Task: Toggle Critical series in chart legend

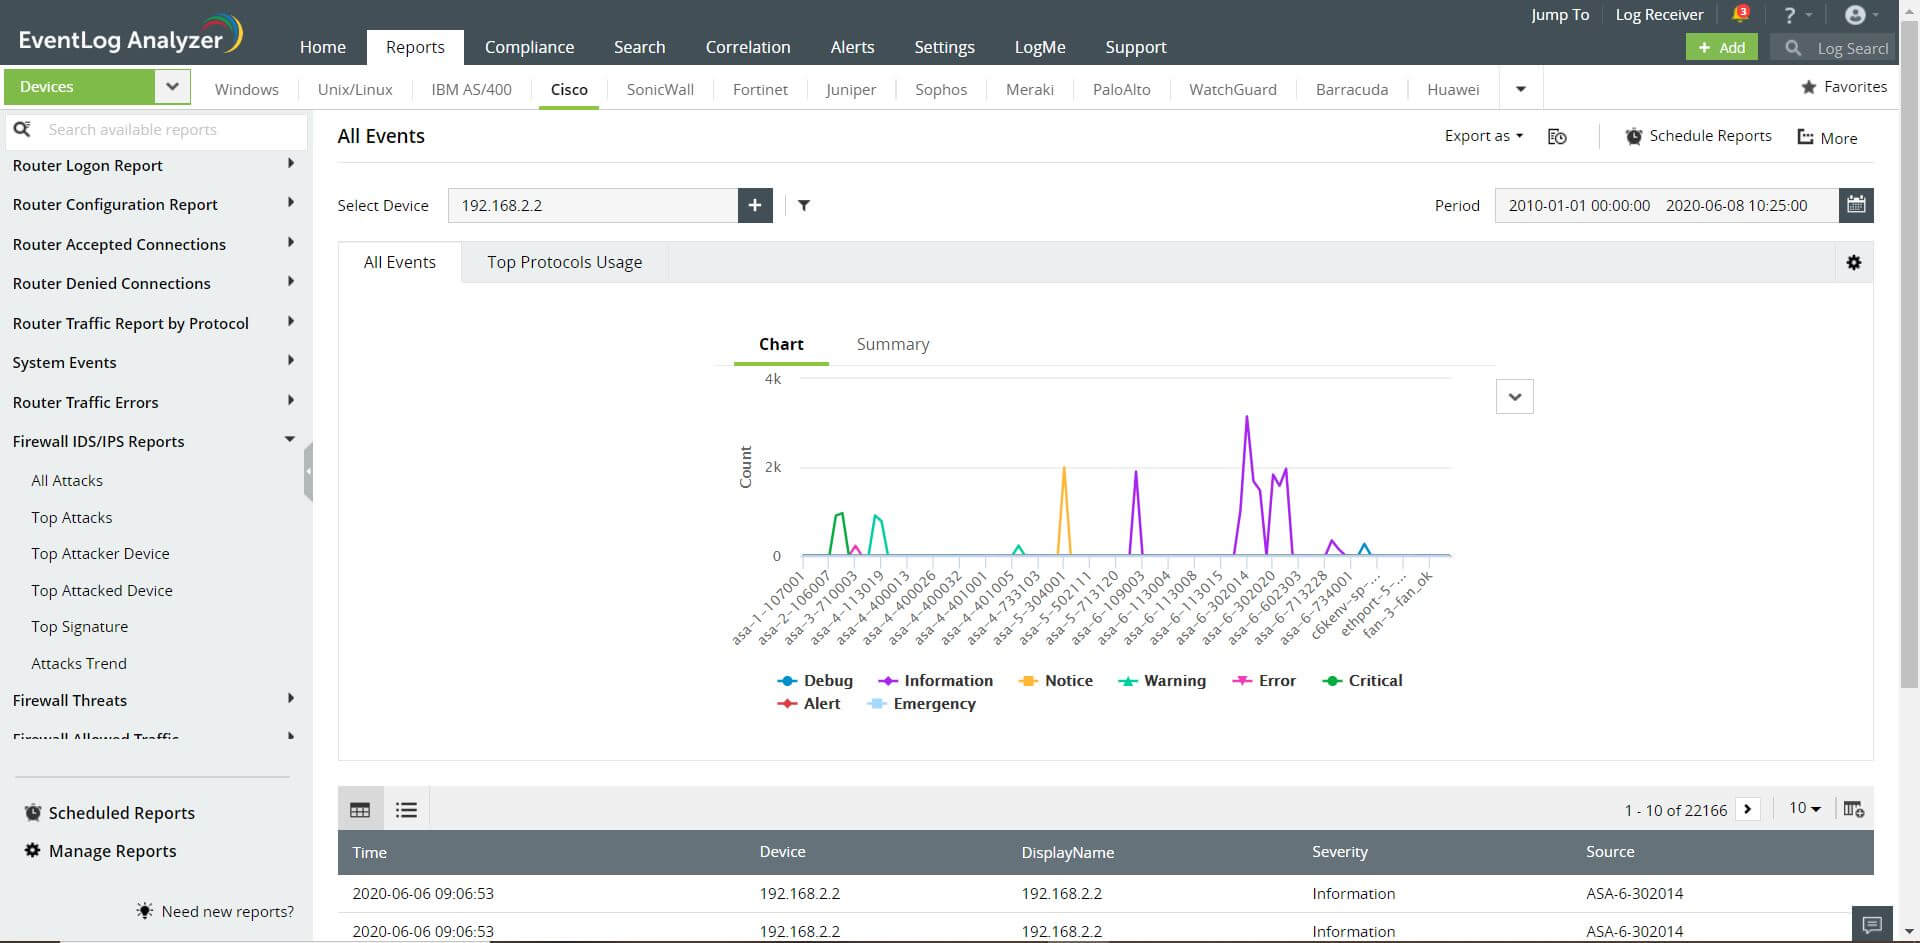Action: [1362, 681]
